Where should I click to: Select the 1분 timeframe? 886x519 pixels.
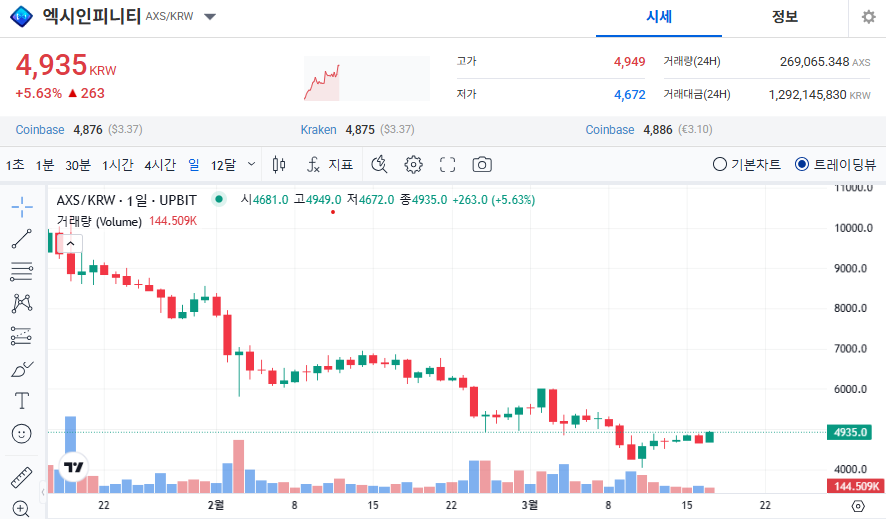pyautogui.click(x=45, y=165)
